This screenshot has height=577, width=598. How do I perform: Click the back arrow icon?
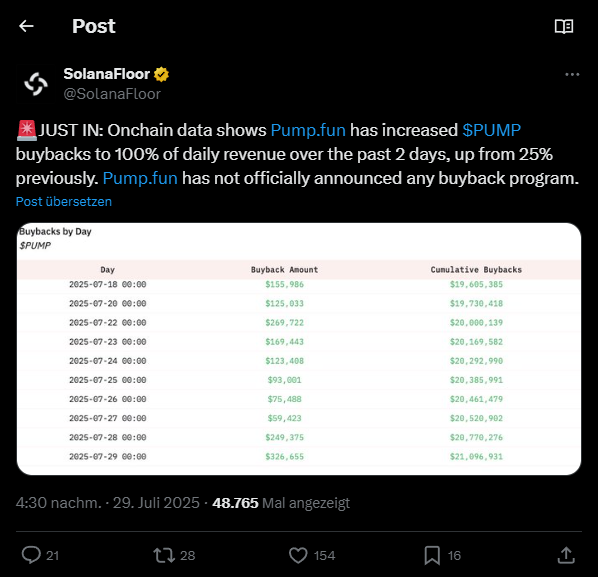click(x=26, y=26)
